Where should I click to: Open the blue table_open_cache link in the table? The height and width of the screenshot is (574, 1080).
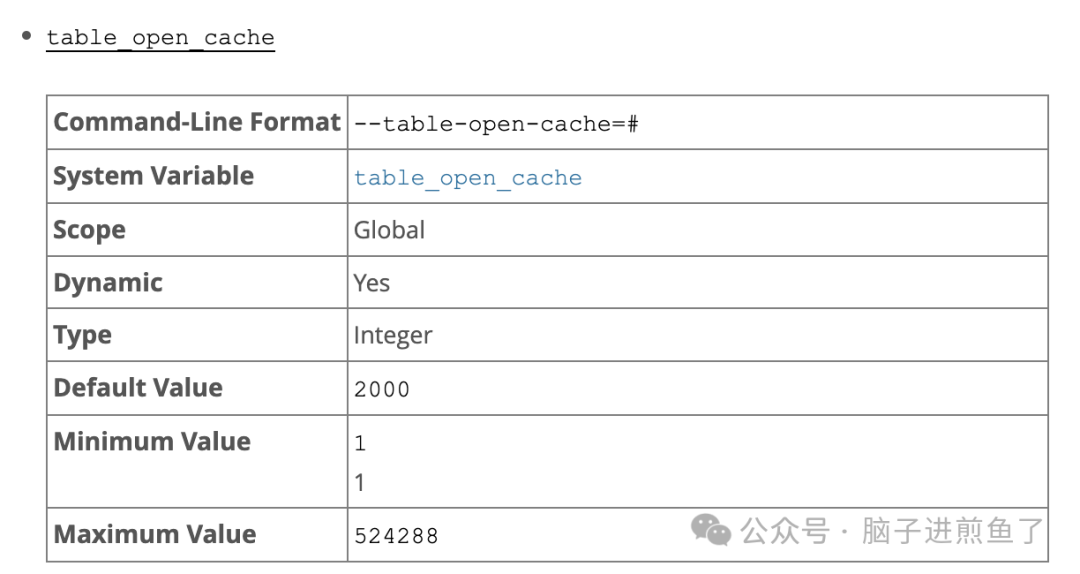(467, 178)
